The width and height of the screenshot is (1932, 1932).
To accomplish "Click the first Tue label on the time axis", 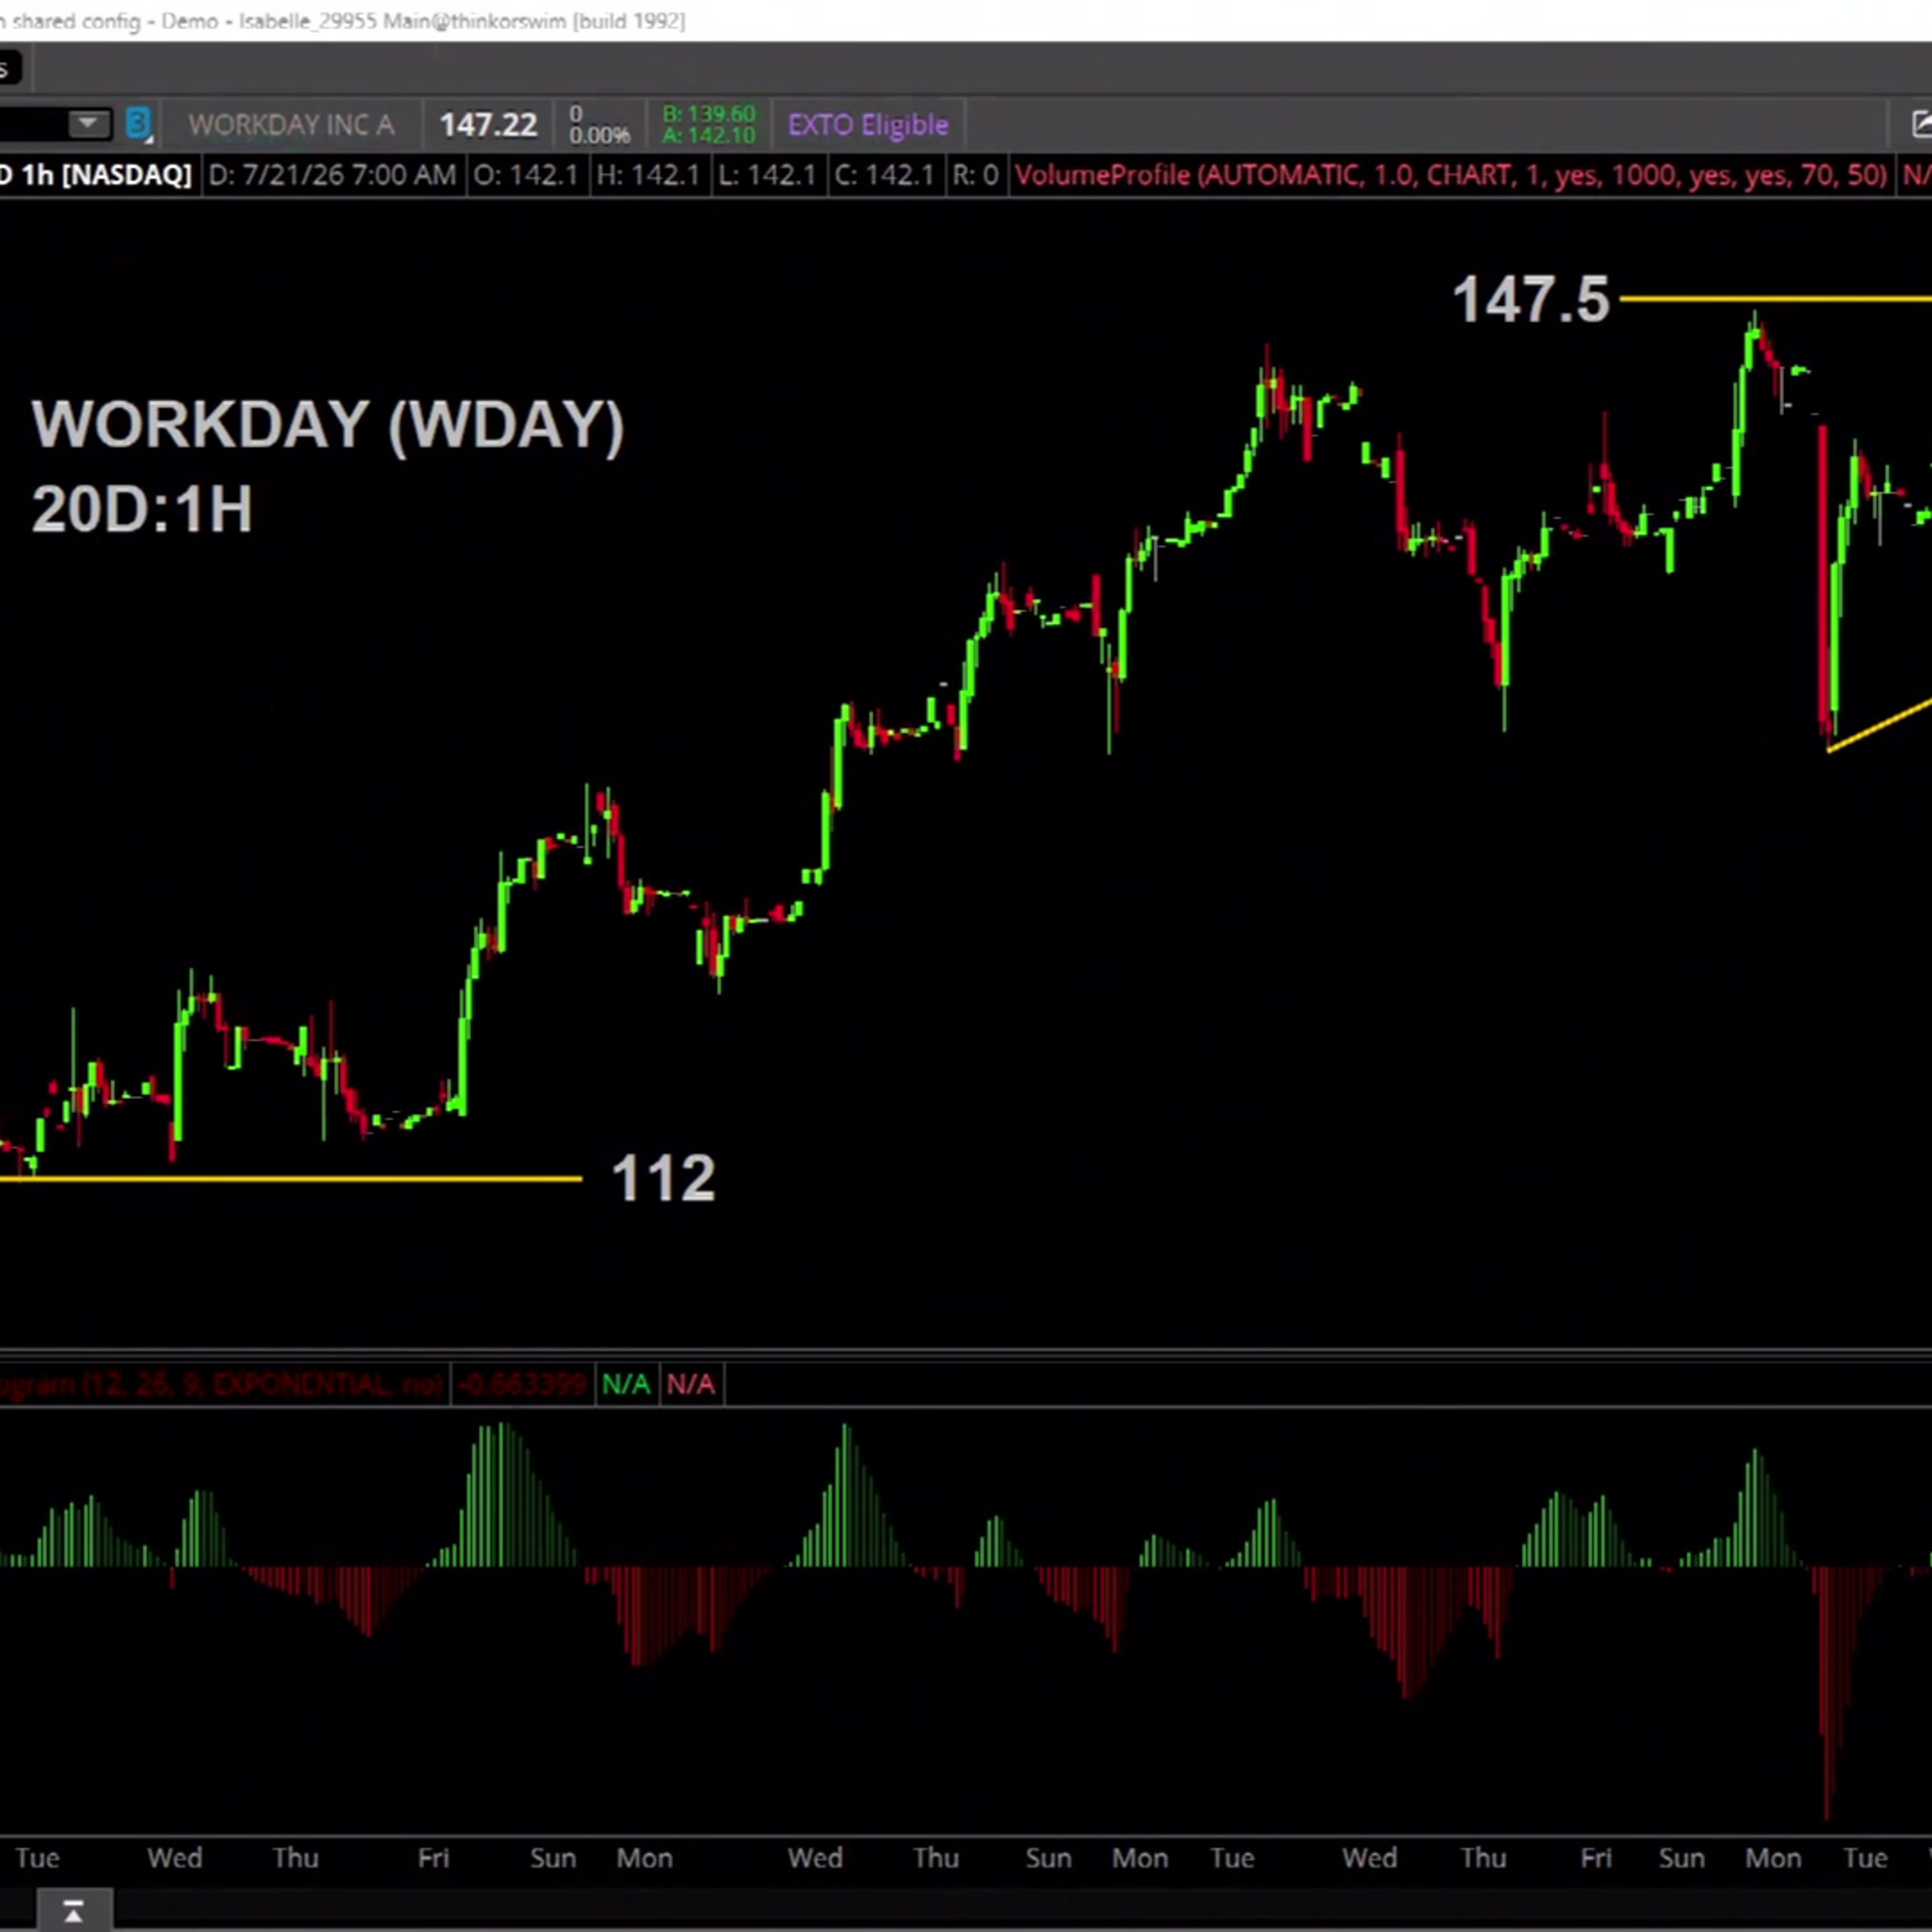I will 37,1858.
